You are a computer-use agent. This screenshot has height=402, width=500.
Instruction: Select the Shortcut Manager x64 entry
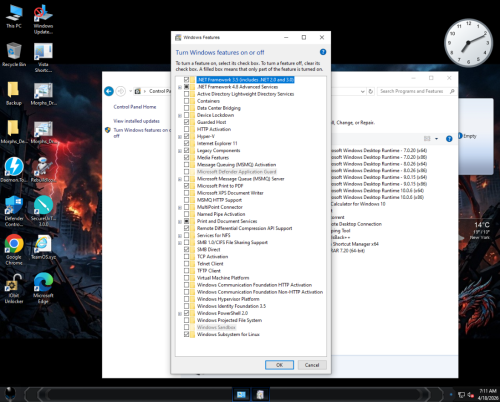(355, 244)
